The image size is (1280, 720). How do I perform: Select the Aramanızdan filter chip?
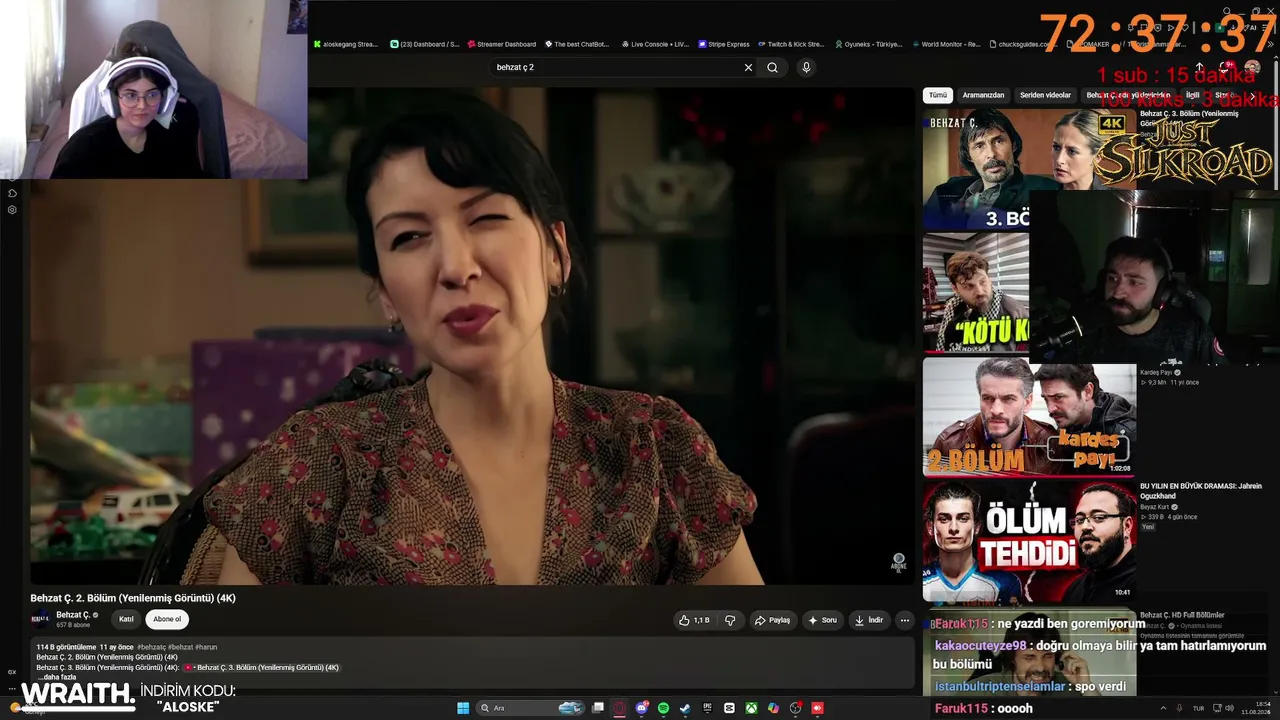point(983,95)
